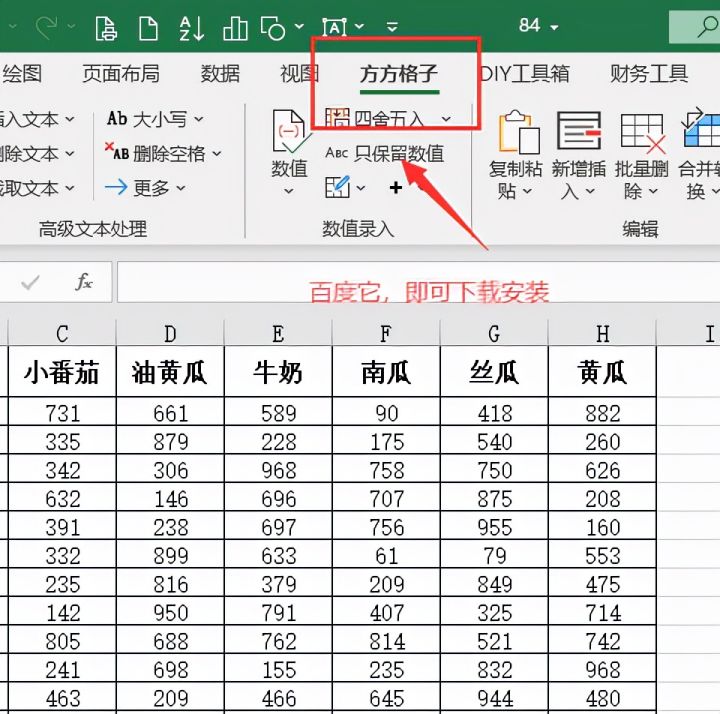Image resolution: width=720 pixels, height=714 pixels.
Task: Select column C header
Action: coord(62,333)
